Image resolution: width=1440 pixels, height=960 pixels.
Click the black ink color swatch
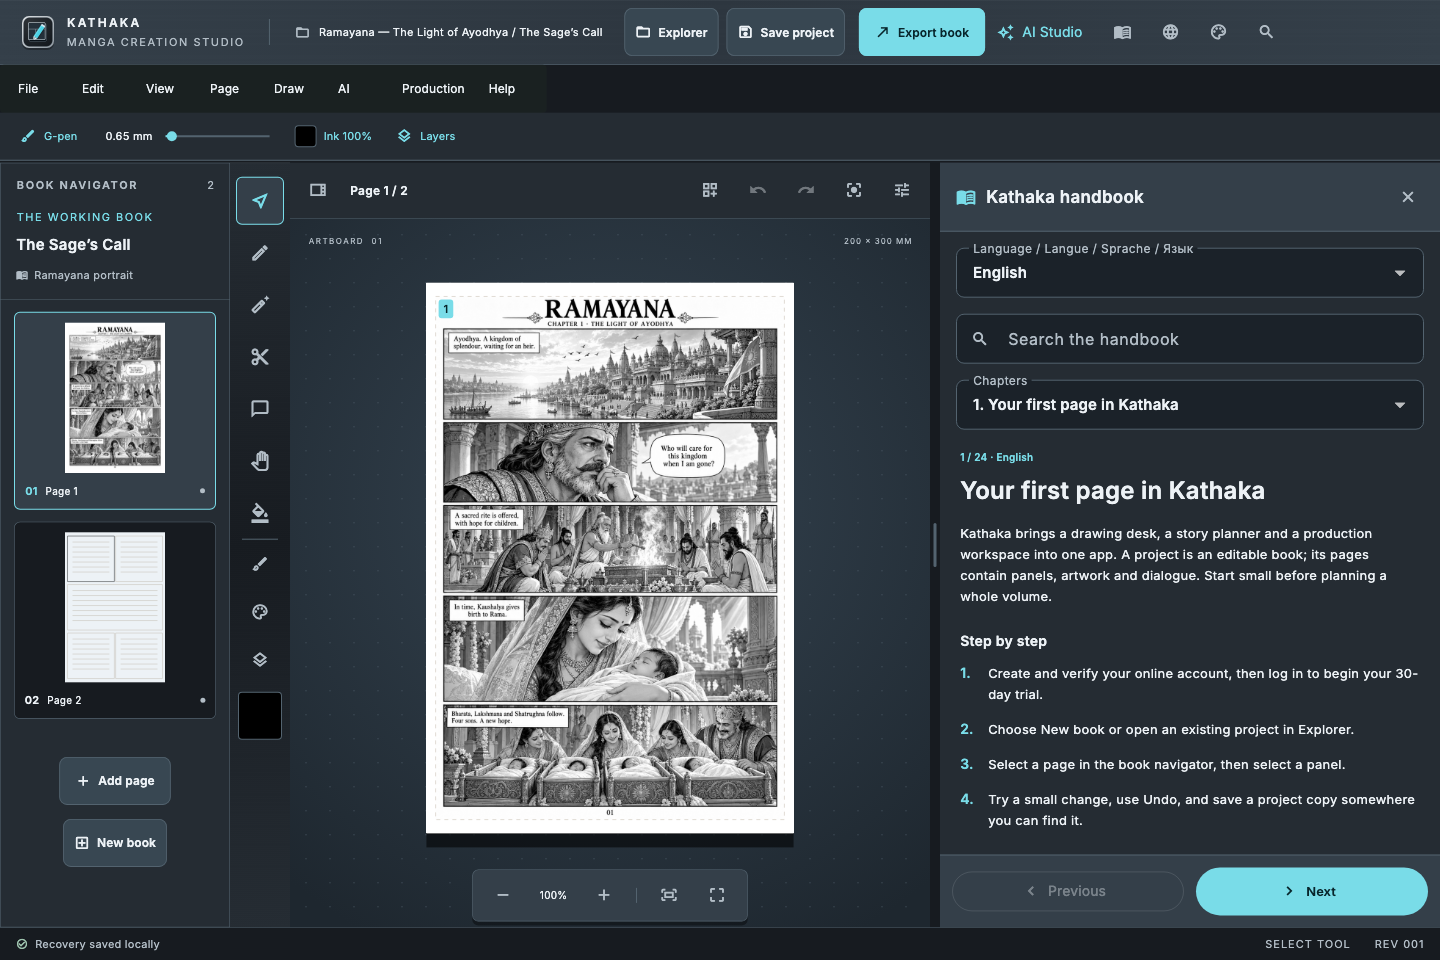(x=306, y=136)
